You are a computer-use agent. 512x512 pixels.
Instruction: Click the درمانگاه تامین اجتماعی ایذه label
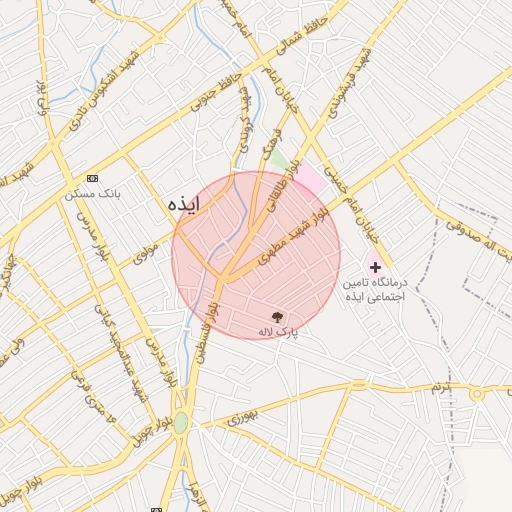375,289
